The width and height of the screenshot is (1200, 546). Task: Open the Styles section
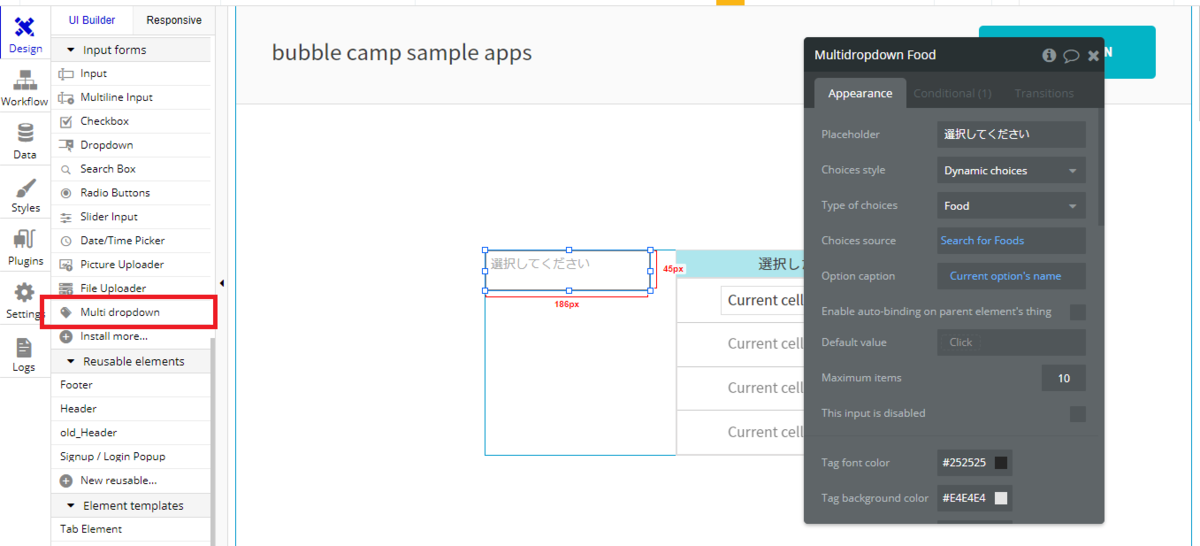(x=25, y=194)
